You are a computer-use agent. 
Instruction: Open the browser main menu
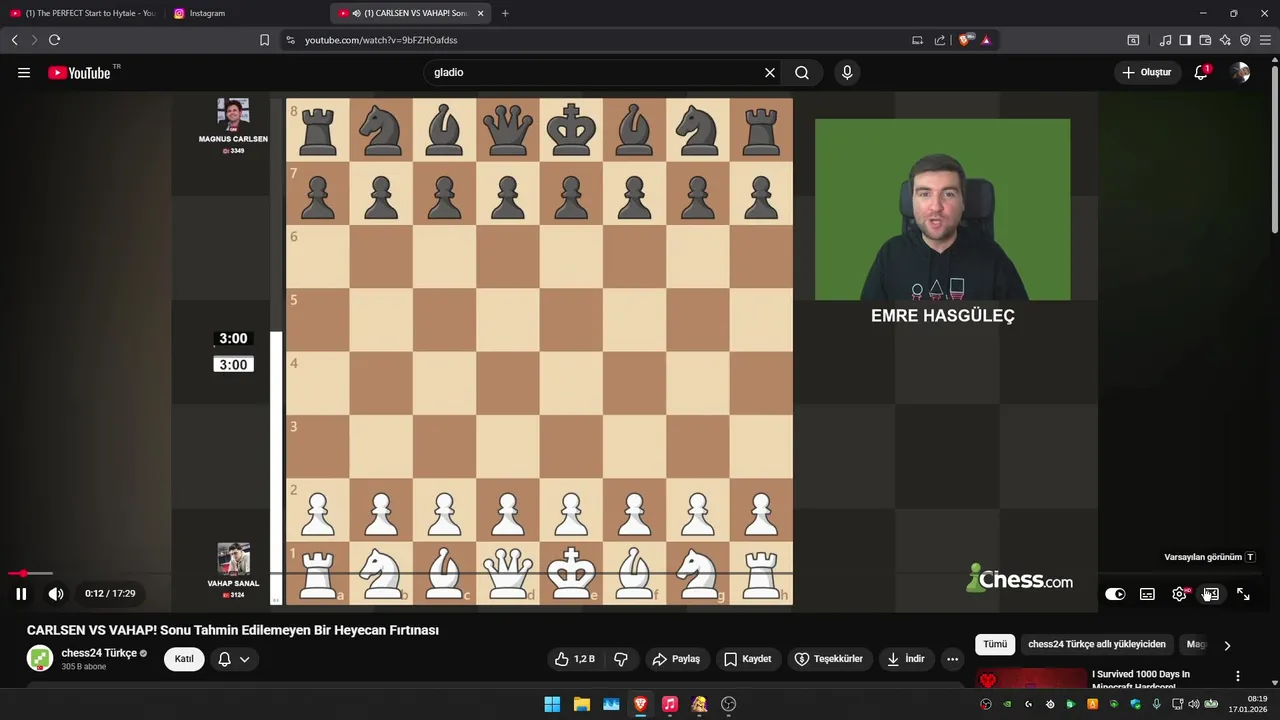(x=1264, y=40)
